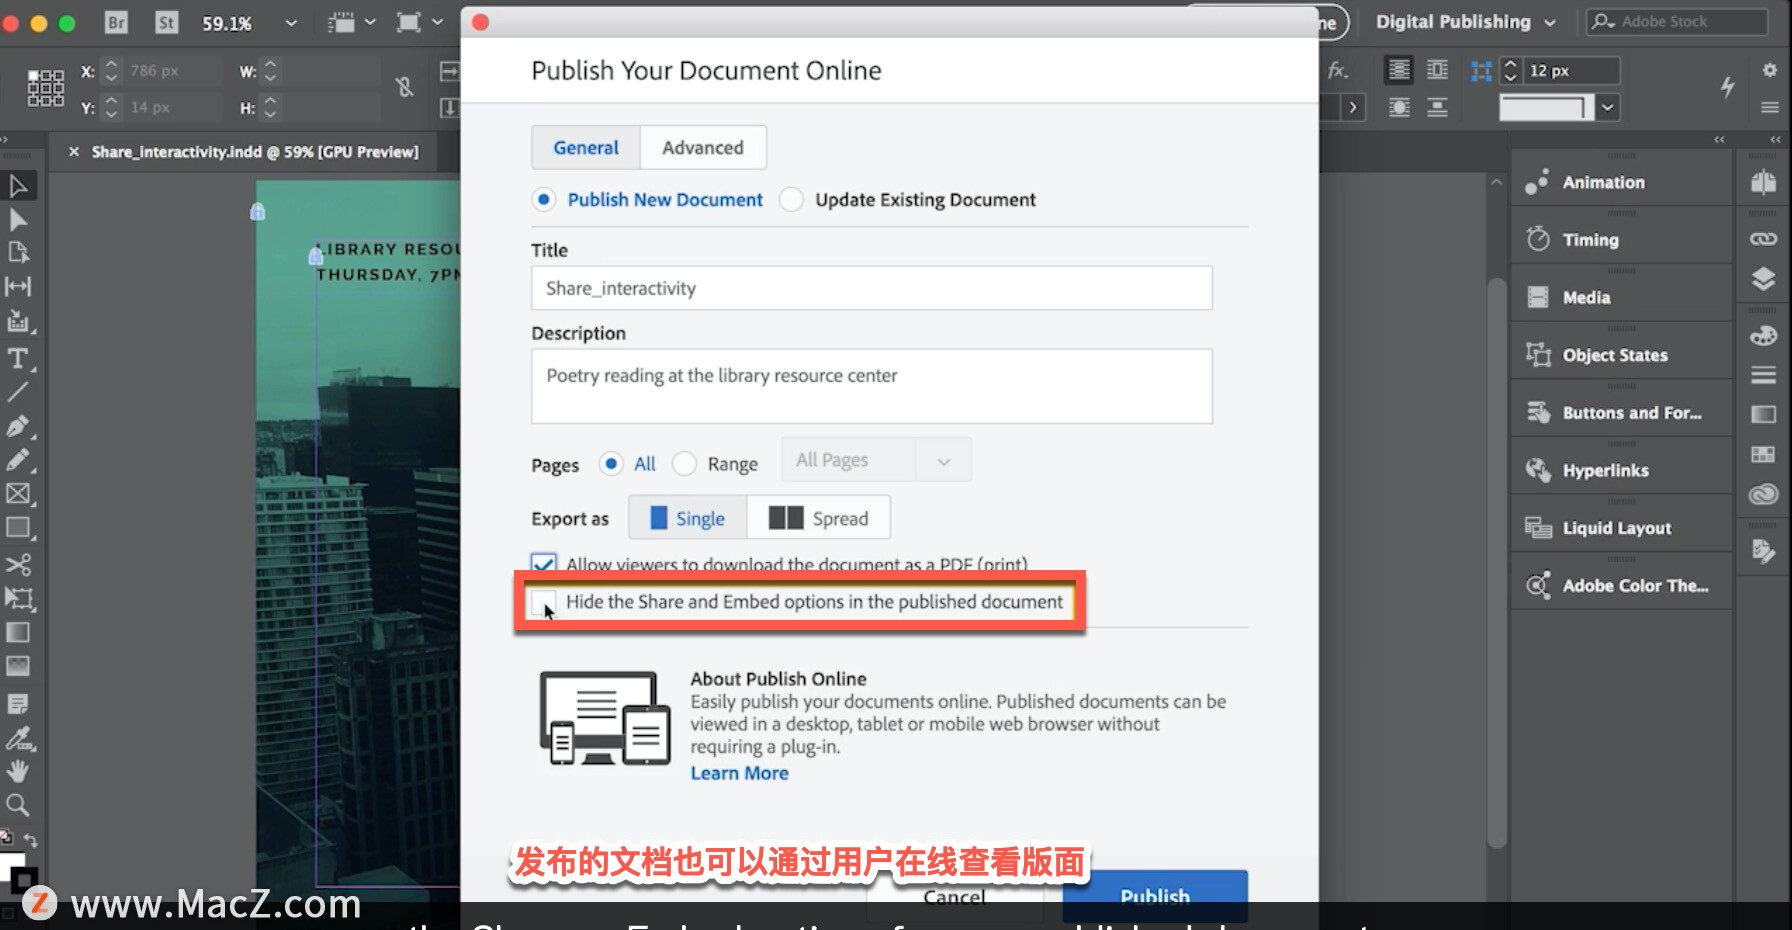Screen dimensions: 1792x930
Task: Open the Hyperlinks panel
Action: point(1621,470)
